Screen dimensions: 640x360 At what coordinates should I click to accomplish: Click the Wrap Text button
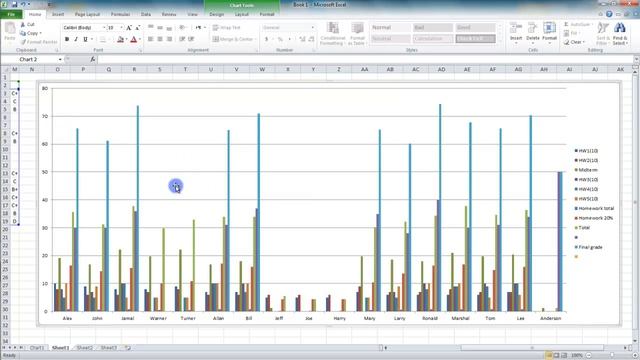click(x=227, y=28)
